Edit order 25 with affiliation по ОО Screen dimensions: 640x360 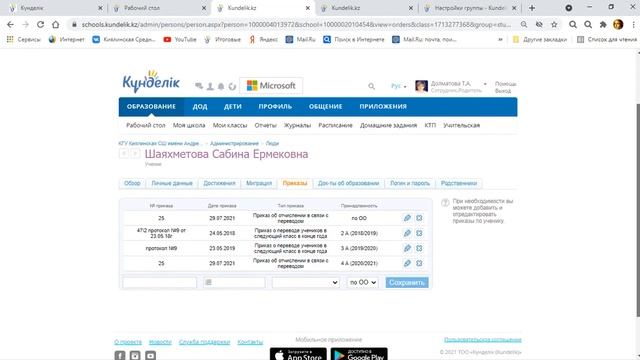407,218
